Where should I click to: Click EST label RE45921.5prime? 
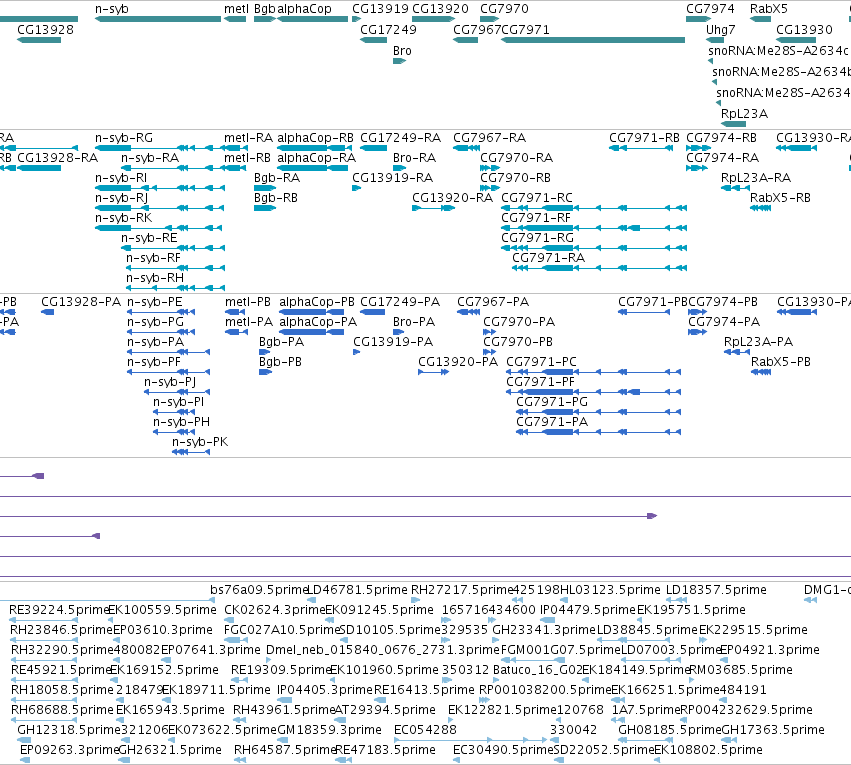click(61, 670)
